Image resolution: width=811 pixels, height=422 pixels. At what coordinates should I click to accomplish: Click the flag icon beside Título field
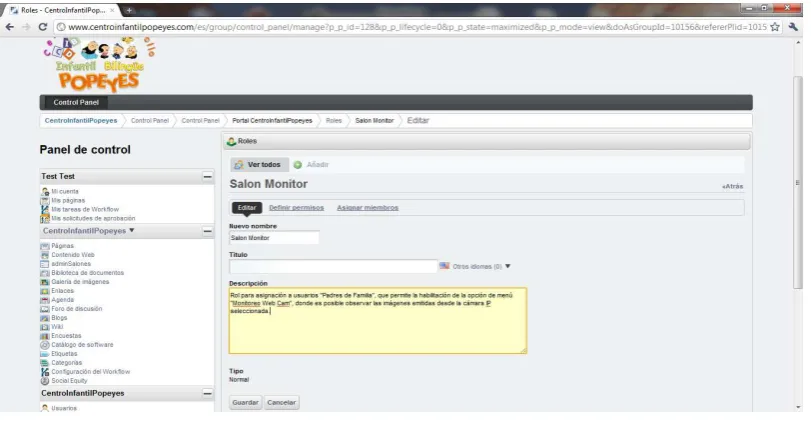coord(444,266)
